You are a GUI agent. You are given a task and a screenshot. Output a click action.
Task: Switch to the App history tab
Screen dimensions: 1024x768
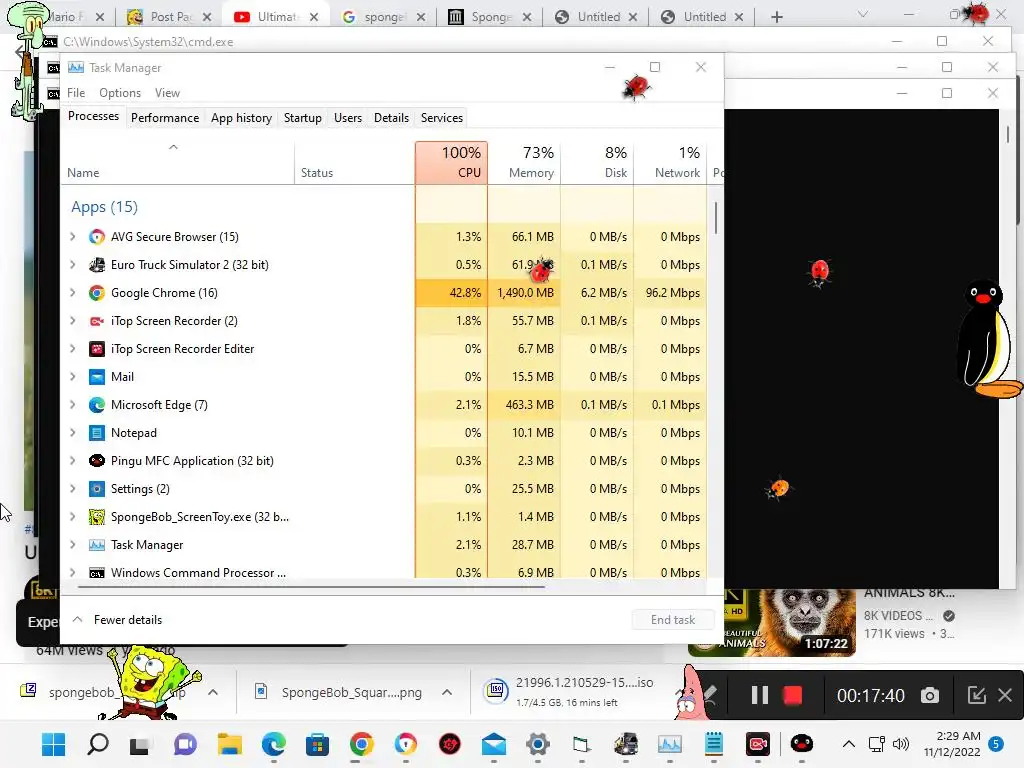(241, 118)
